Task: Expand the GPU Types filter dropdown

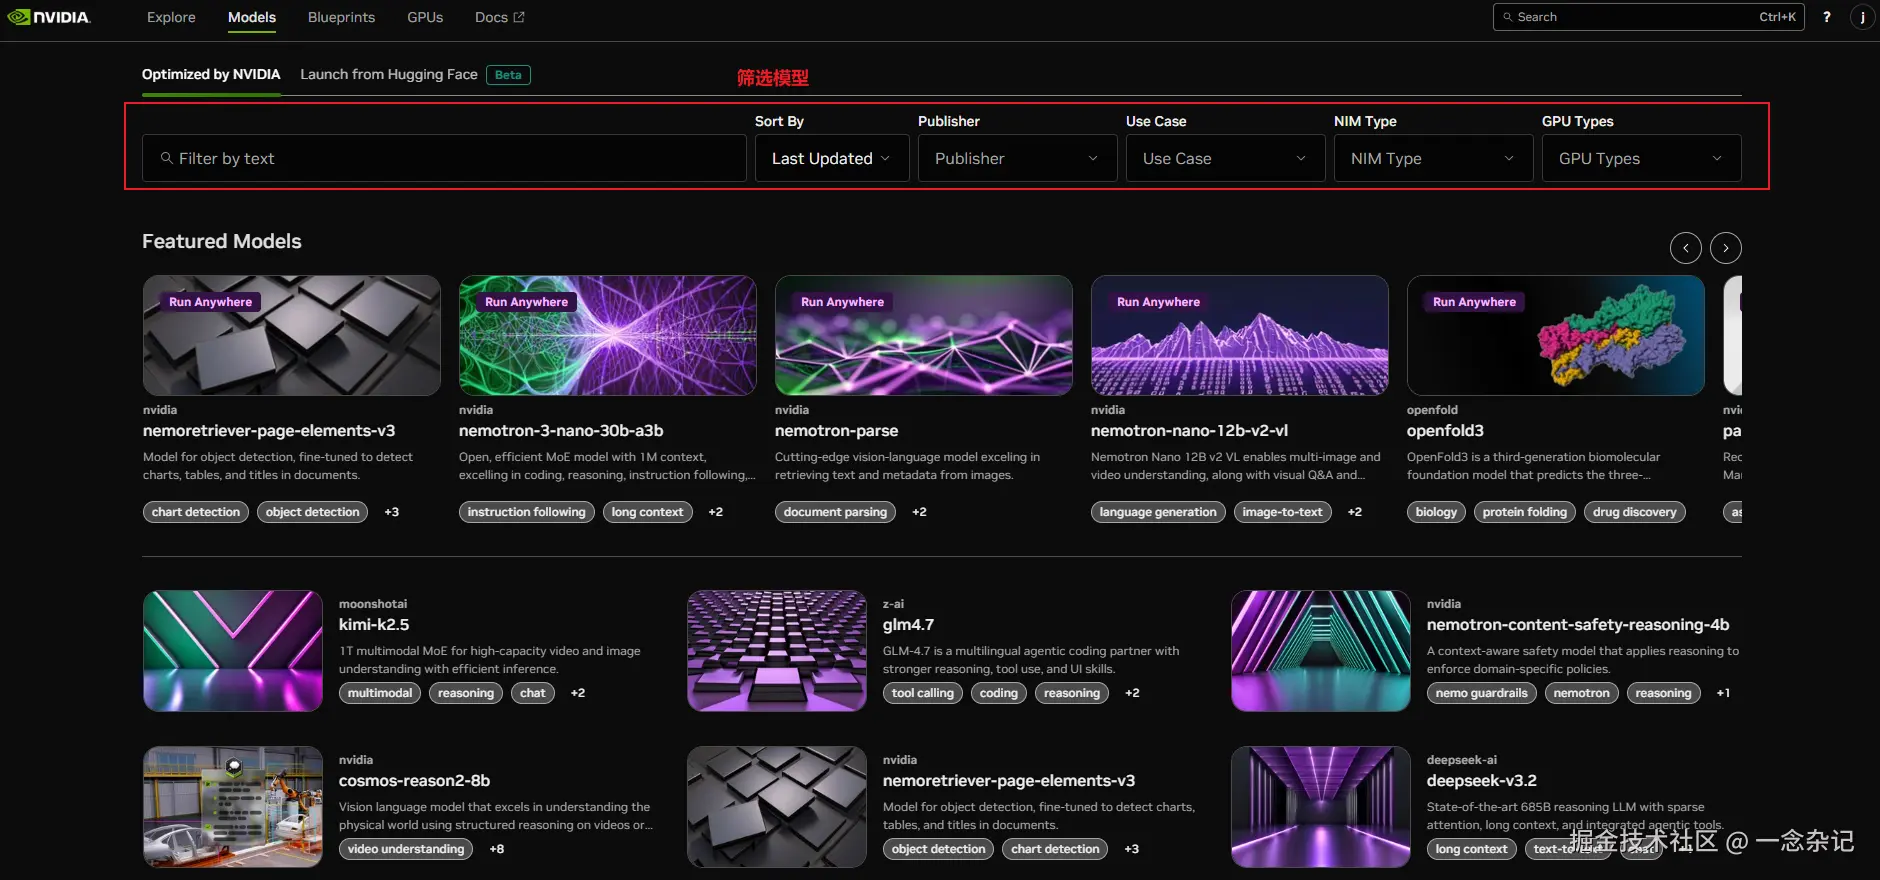Action: (1641, 158)
